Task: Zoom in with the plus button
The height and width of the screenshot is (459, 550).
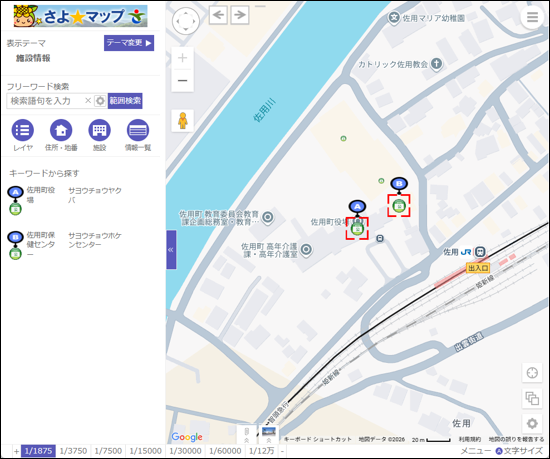Action: [x=182, y=58]
